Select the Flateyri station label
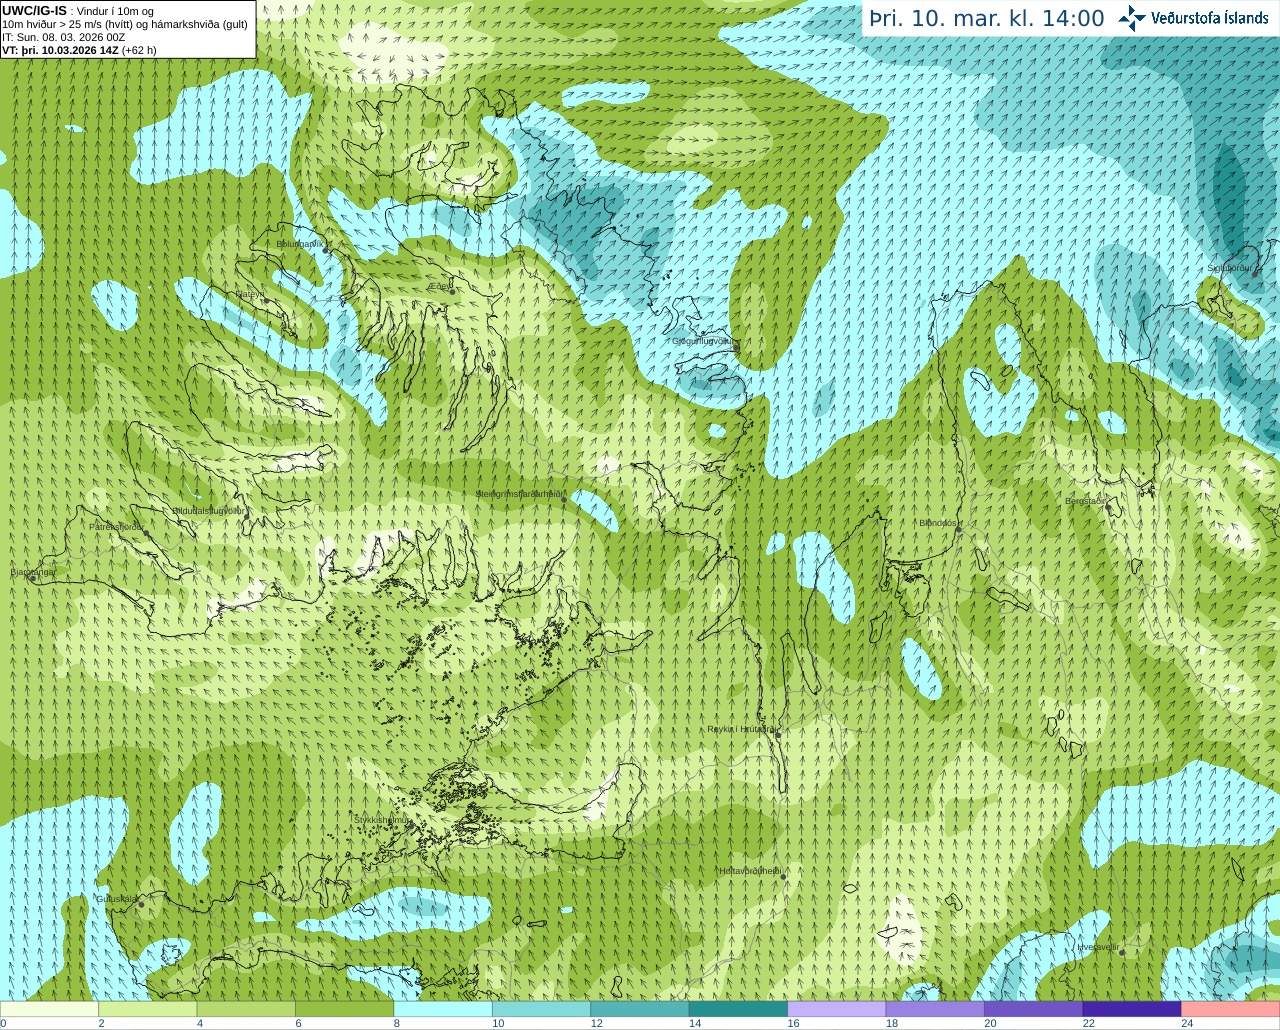 [x=249, y=294]
